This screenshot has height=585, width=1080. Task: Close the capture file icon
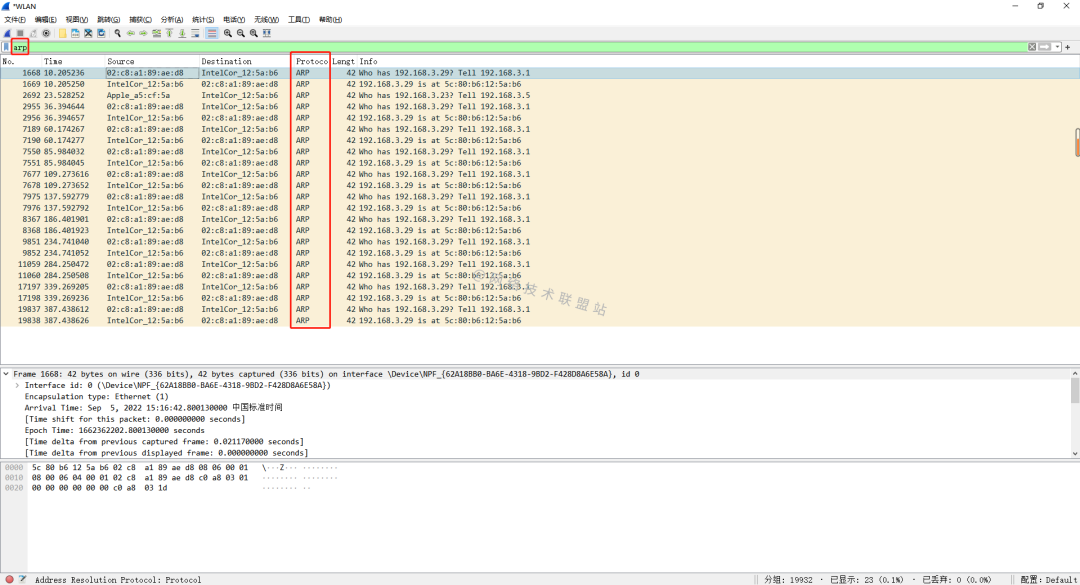point(88,33)
